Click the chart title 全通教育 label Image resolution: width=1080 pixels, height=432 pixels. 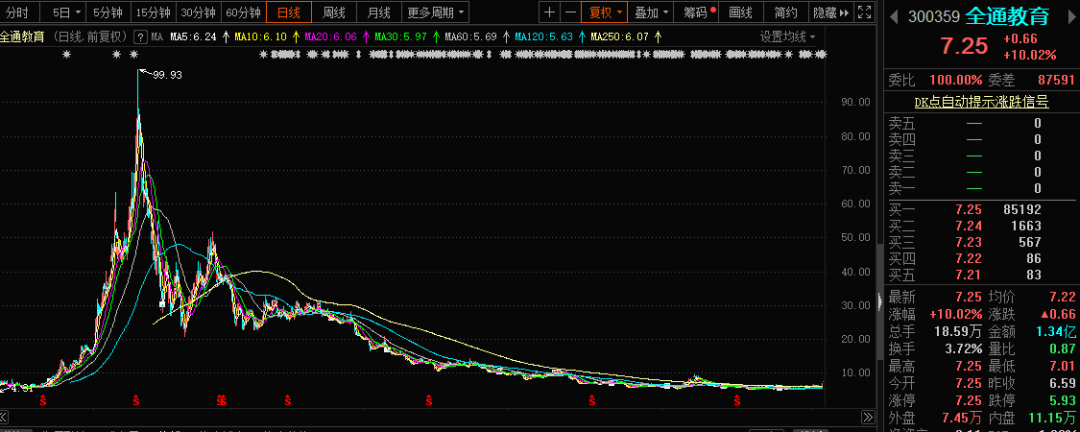[x=23, y=37]
